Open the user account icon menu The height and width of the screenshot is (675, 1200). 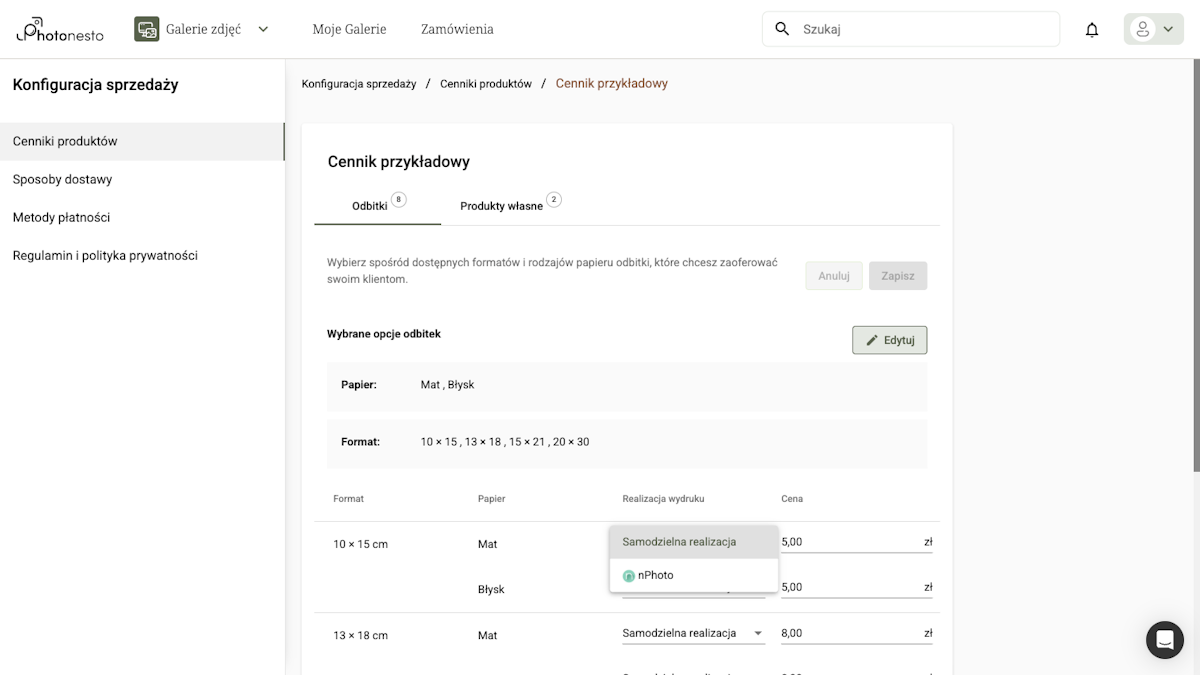tap(1143, 29)
